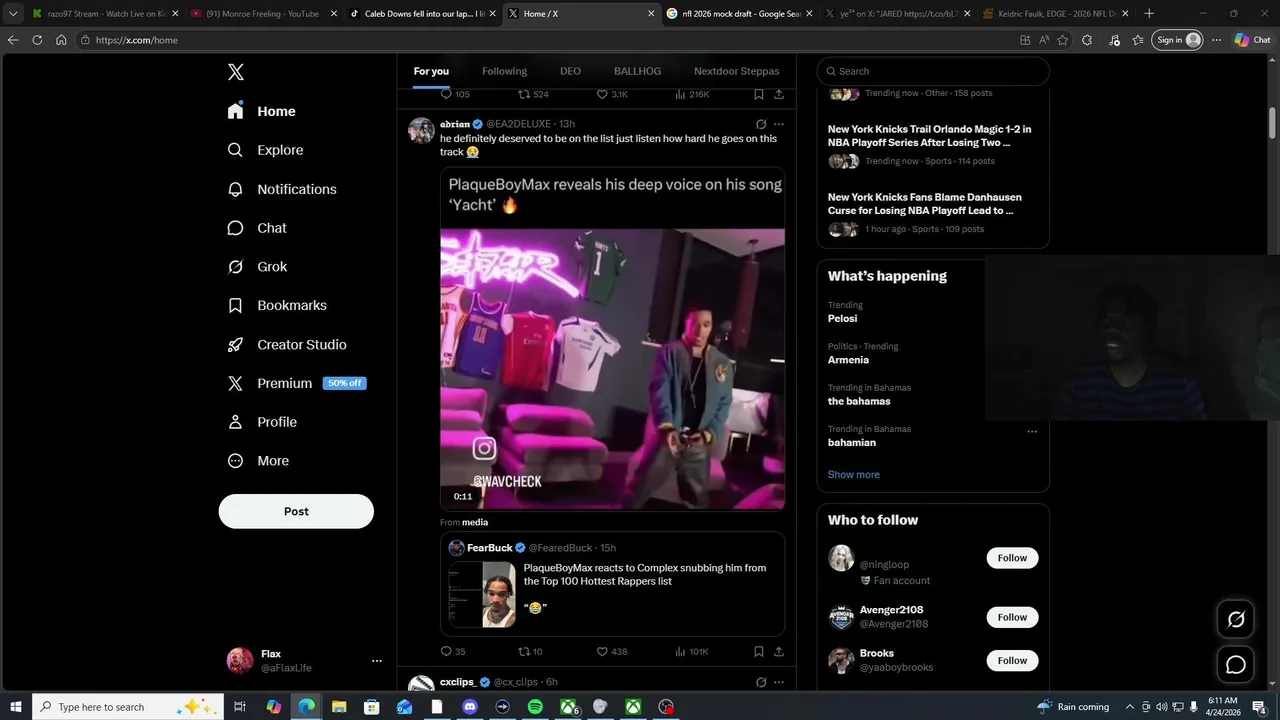Image resolution: width=1280 pixels, height=720 pixels.
Task: Switch to the DEO tab
Action: coord(570,71)
